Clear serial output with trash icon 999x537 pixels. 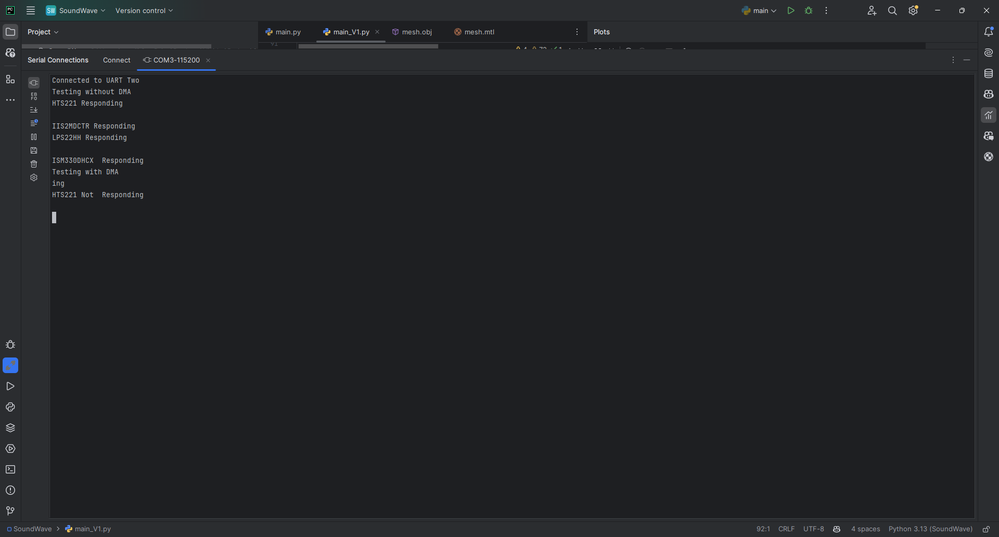(34, 164)
